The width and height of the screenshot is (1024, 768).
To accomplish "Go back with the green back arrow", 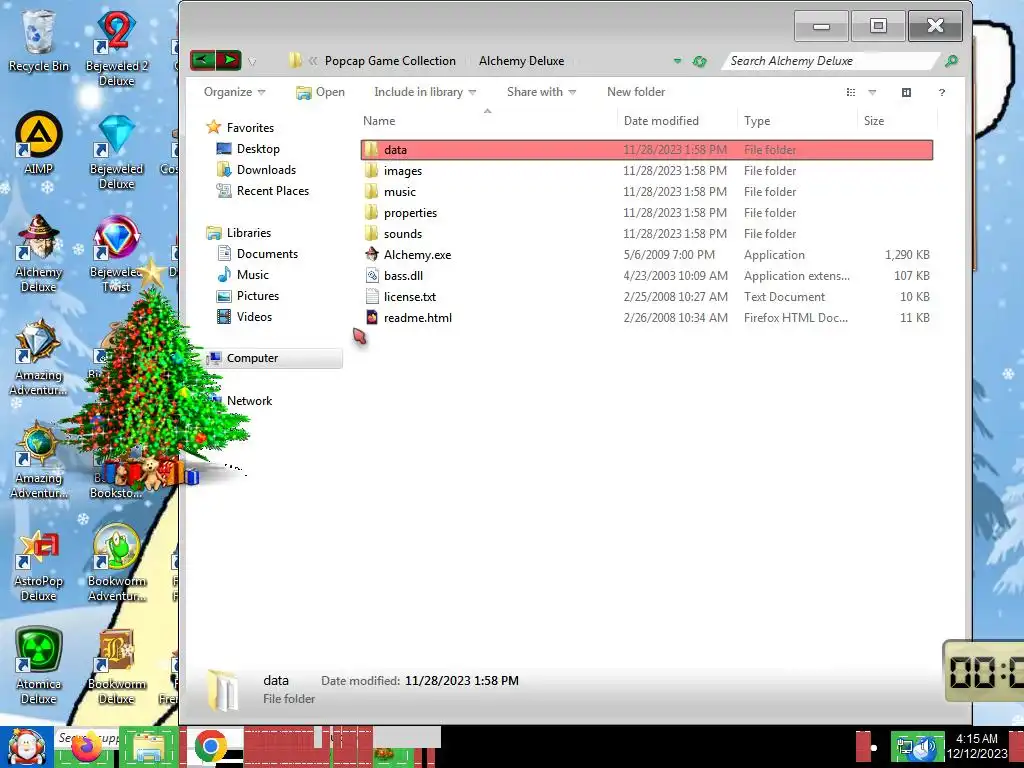I will (202, 61).
